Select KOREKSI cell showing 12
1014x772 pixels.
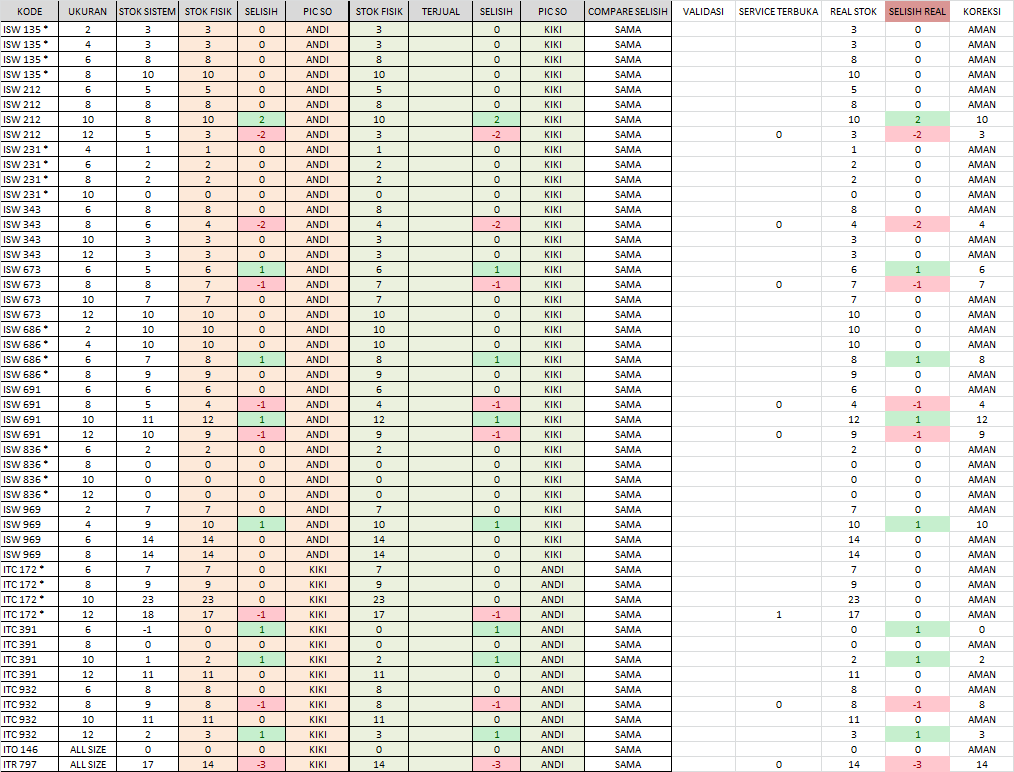(981, 419)
